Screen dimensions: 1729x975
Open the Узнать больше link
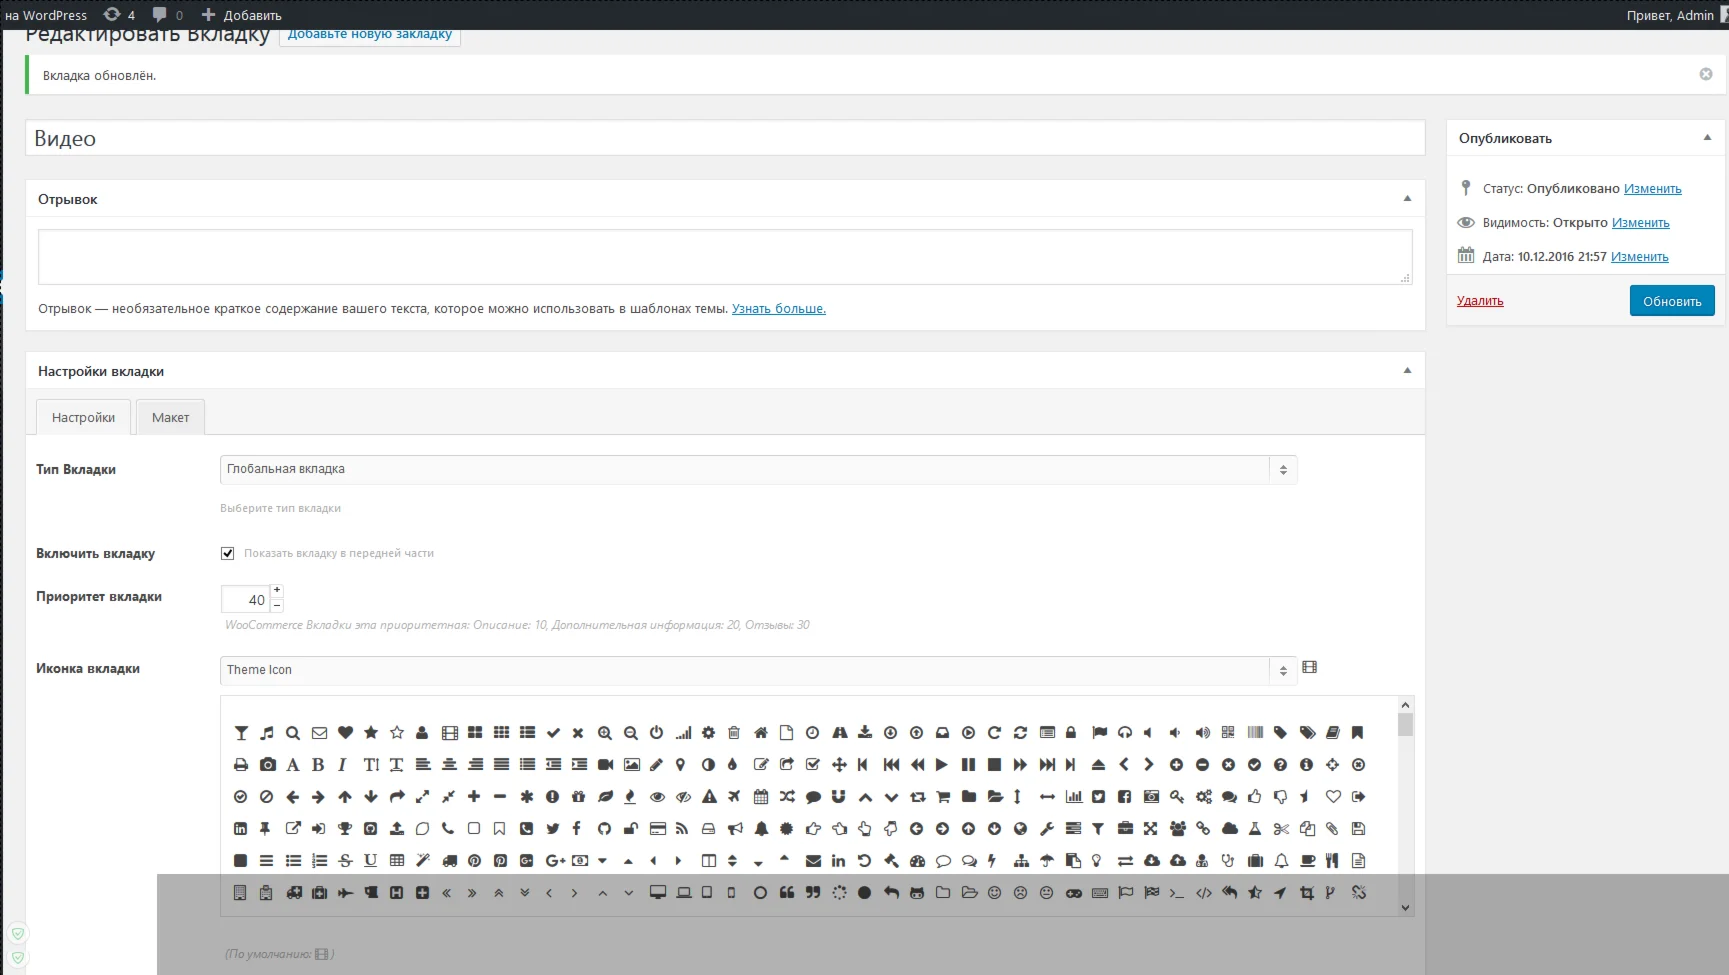tap(778, 309)
